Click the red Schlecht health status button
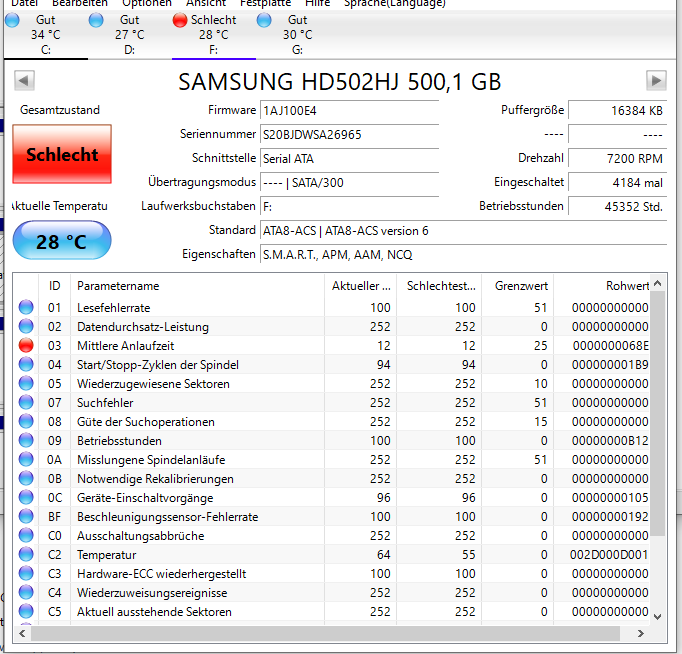 tap(62, 154)
